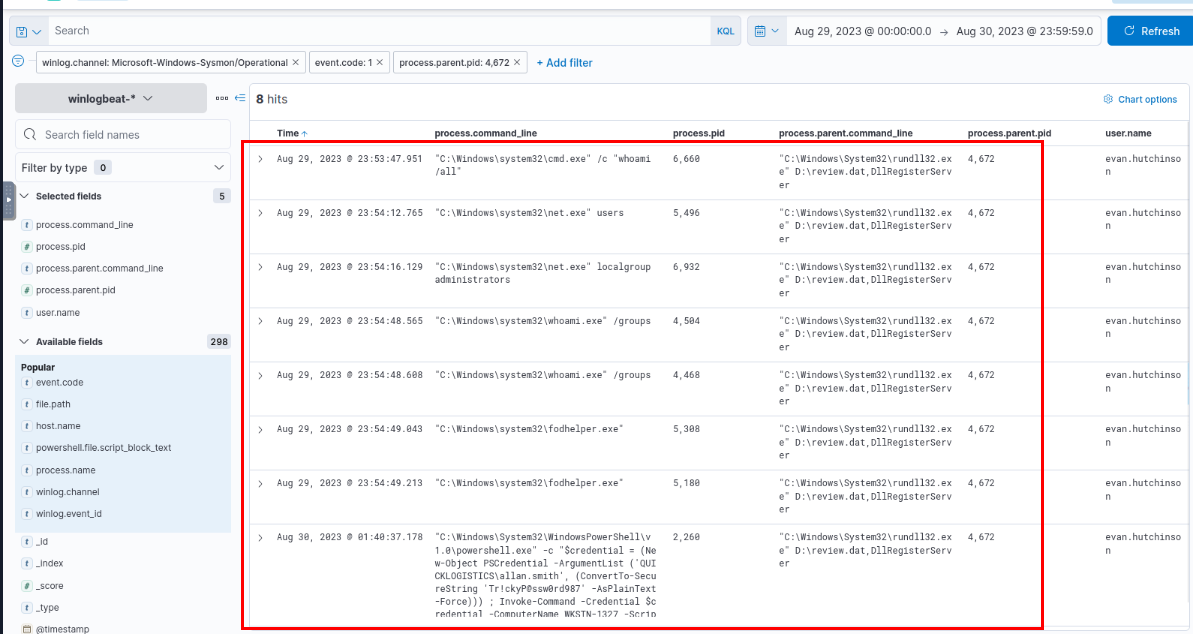Viewport: 1193px width, 634px height.
Task: Click the Refresh button
Action: tap(1151, 31)
